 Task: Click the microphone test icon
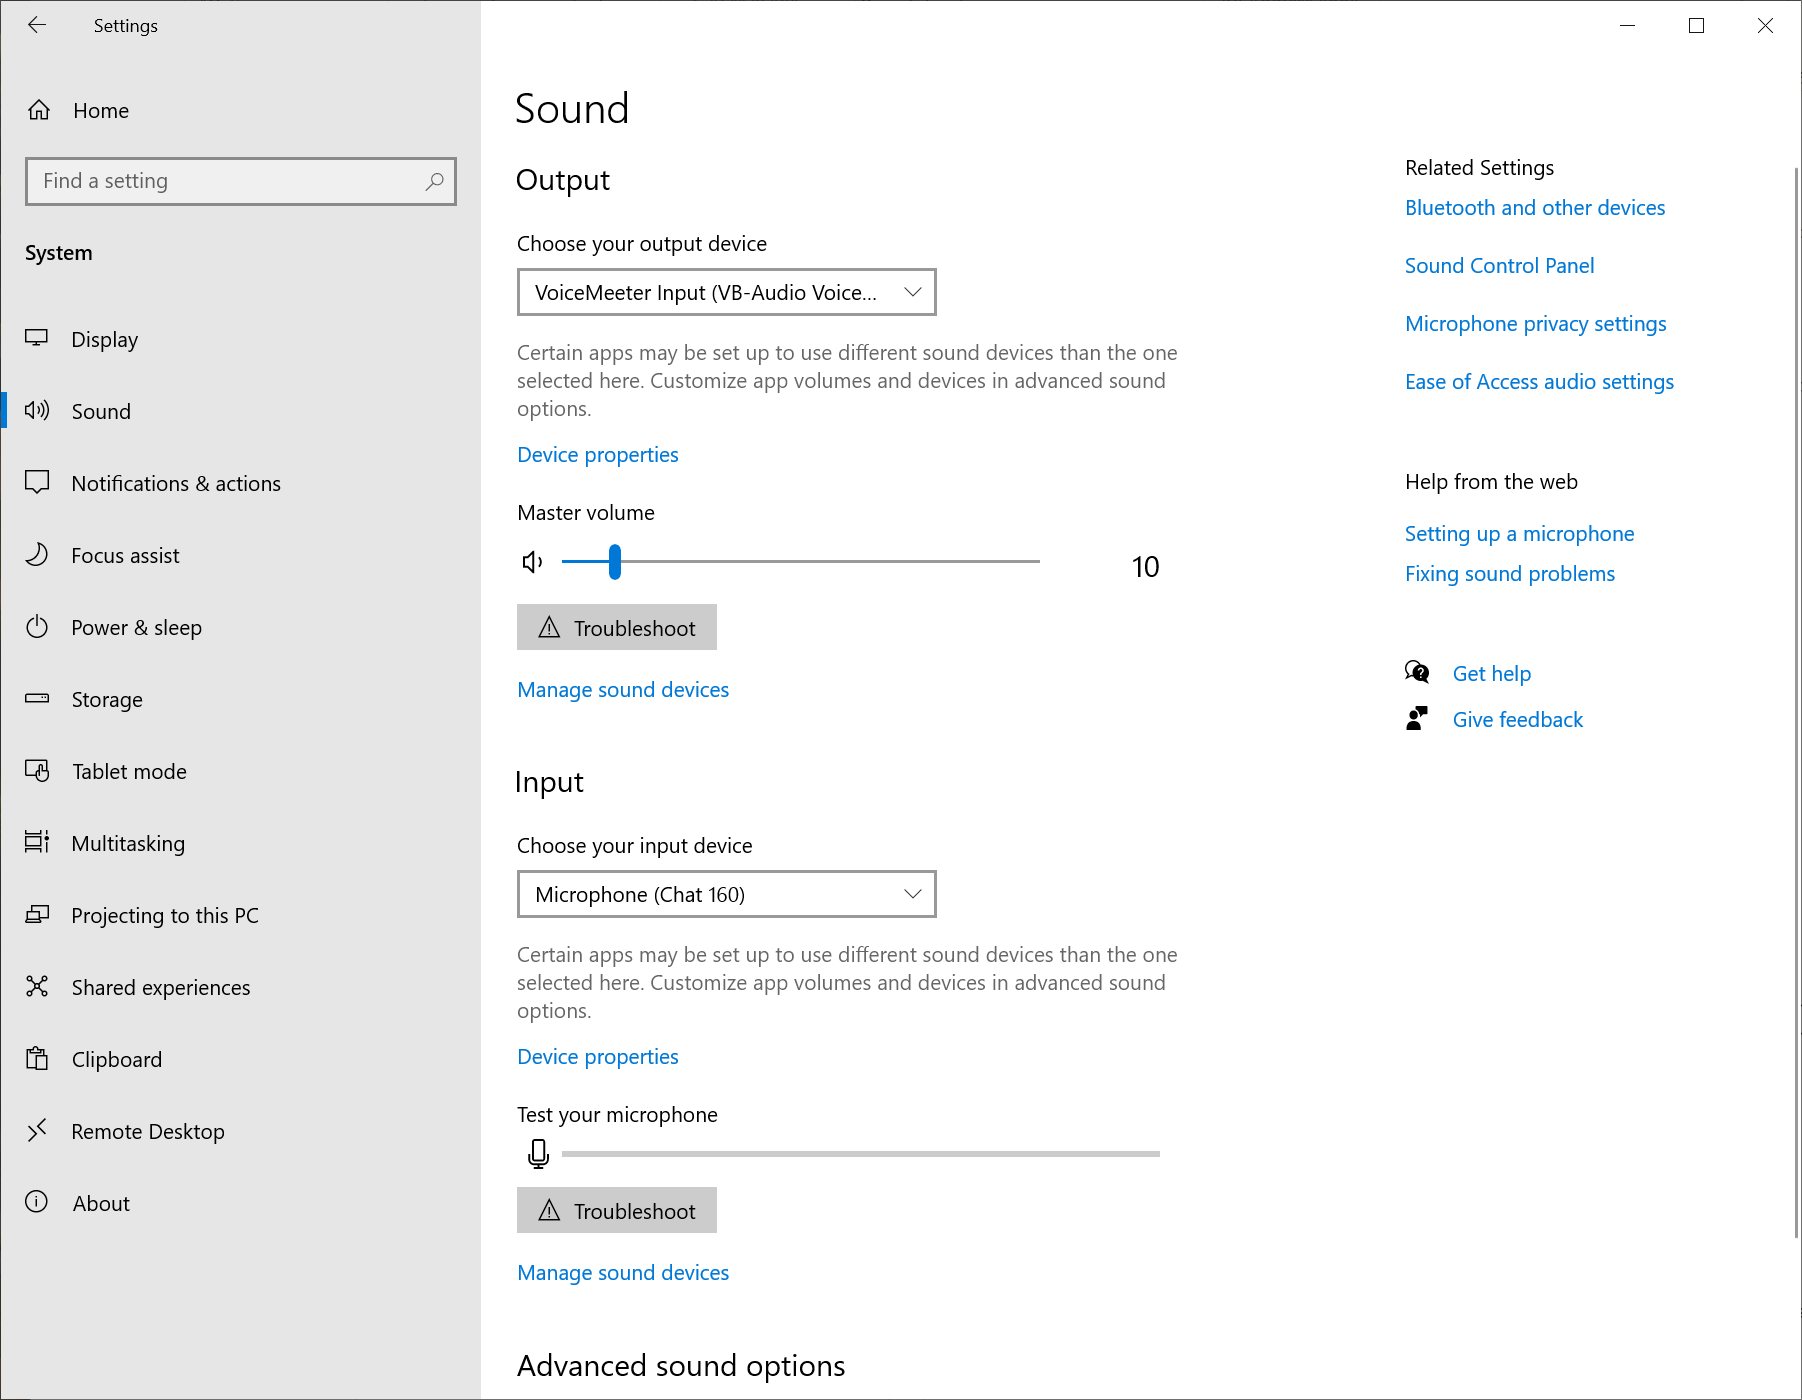tap(538, 1154)
